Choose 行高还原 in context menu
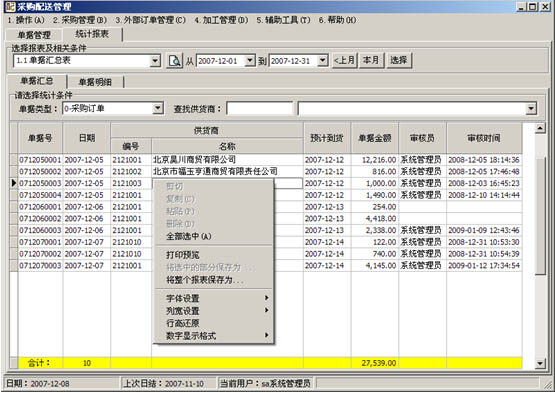The image size is (555, 393). click(213, 323)
